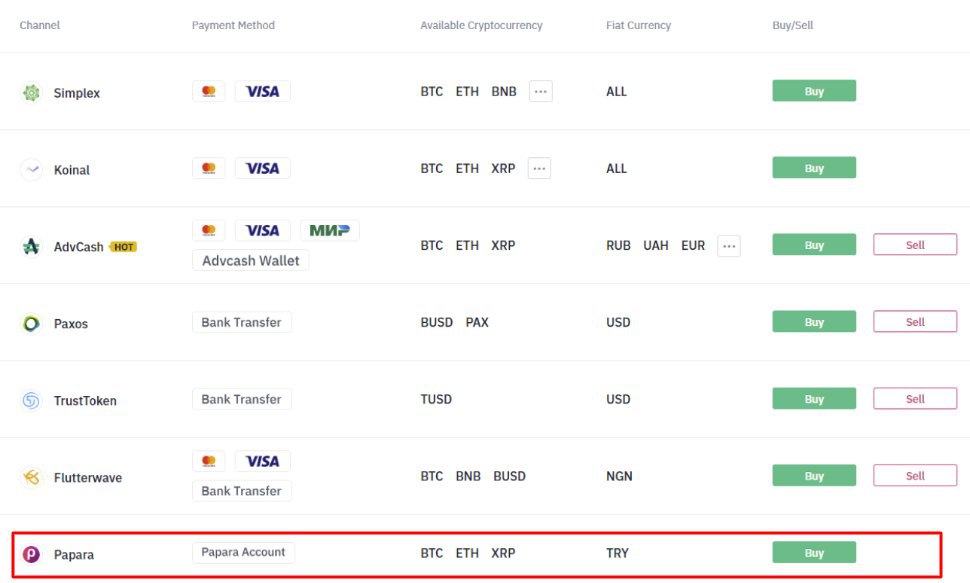Click the Buy button for Papara
970x583 pixels.
click(814, 553)
